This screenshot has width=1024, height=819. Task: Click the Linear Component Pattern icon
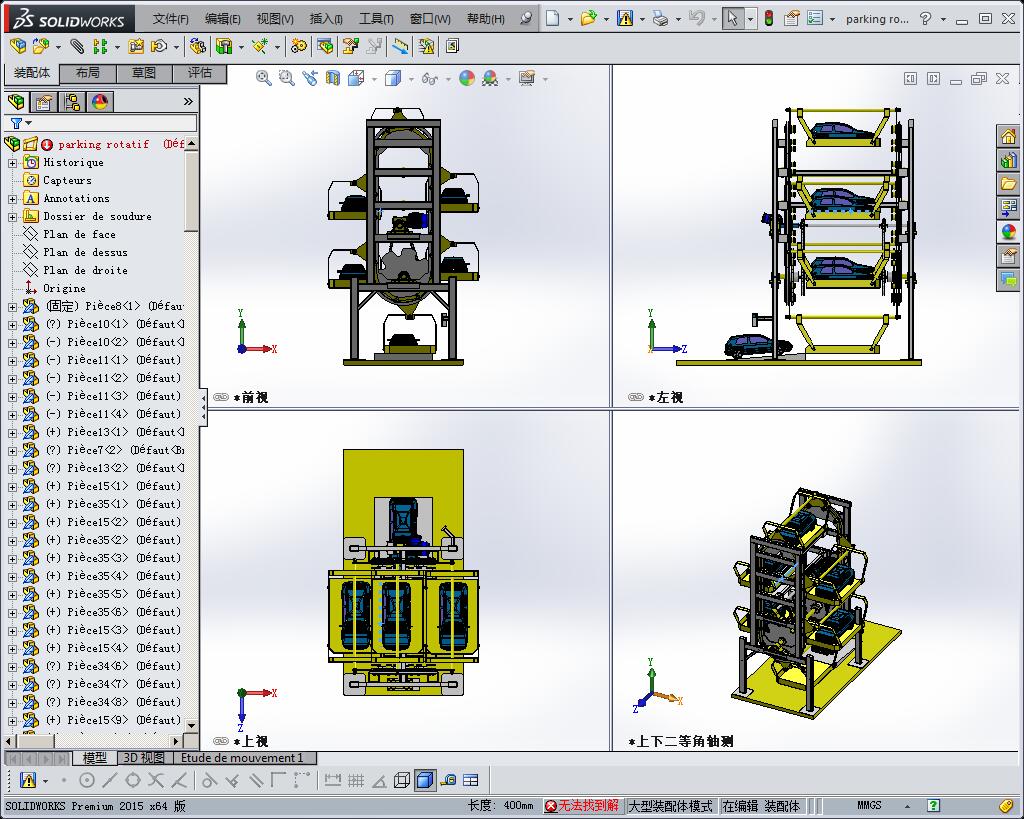pyautogui.click(x=99, y=46)
